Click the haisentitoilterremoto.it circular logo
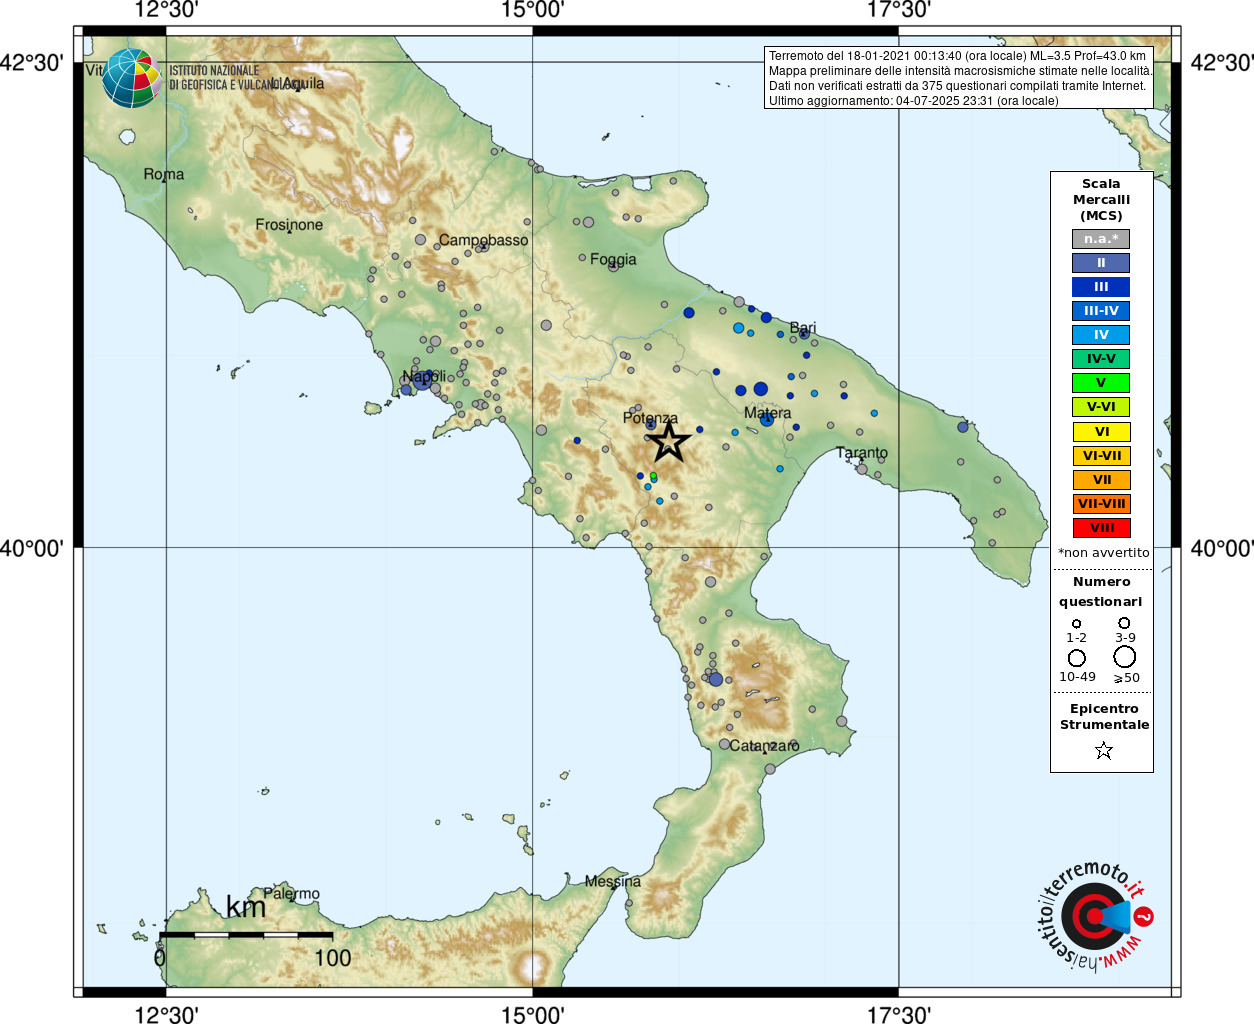Viewport: 1254px width, 1024px height. pos(1095,916)
